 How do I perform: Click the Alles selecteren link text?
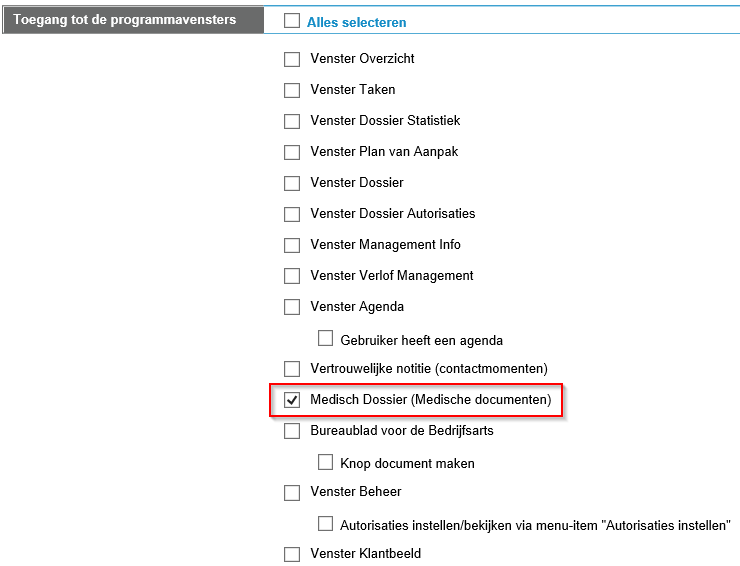(356, 22)
